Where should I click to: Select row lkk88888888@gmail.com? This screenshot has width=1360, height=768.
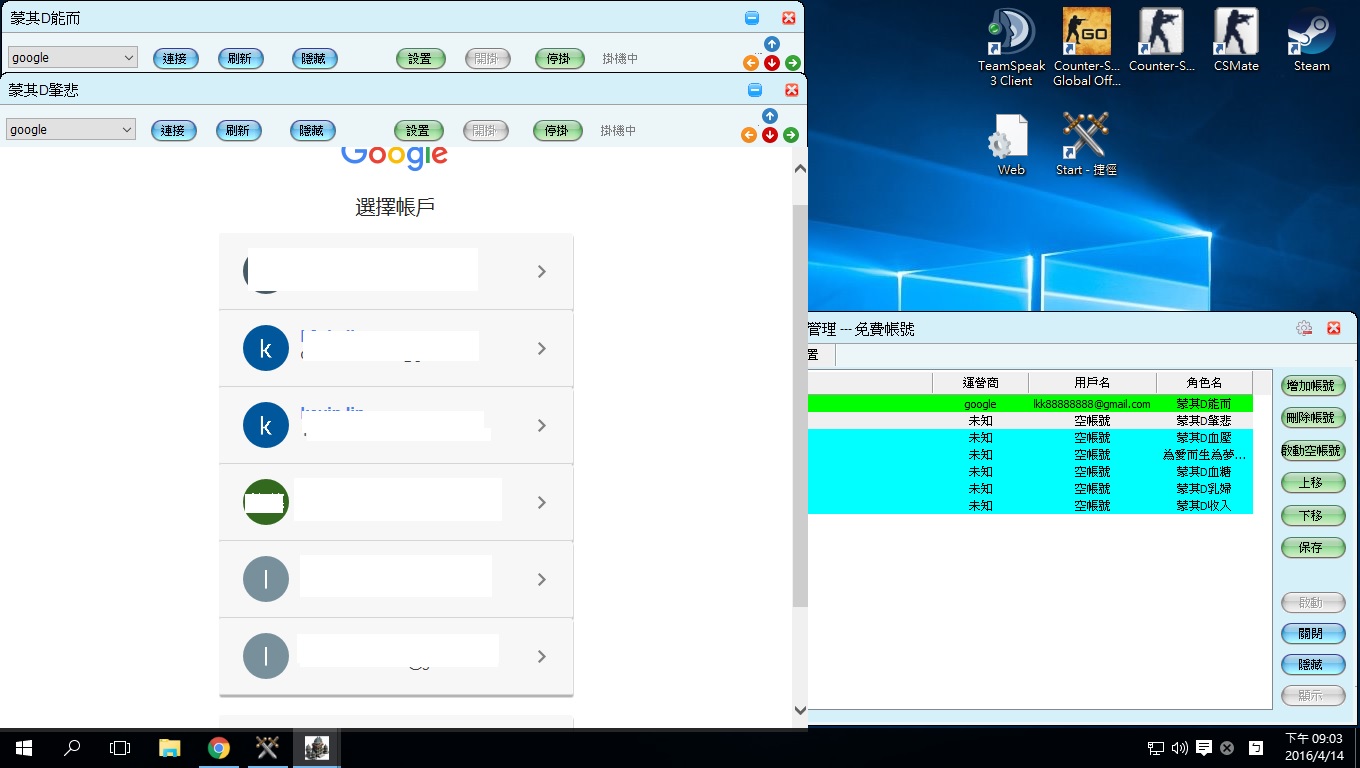1030,404
